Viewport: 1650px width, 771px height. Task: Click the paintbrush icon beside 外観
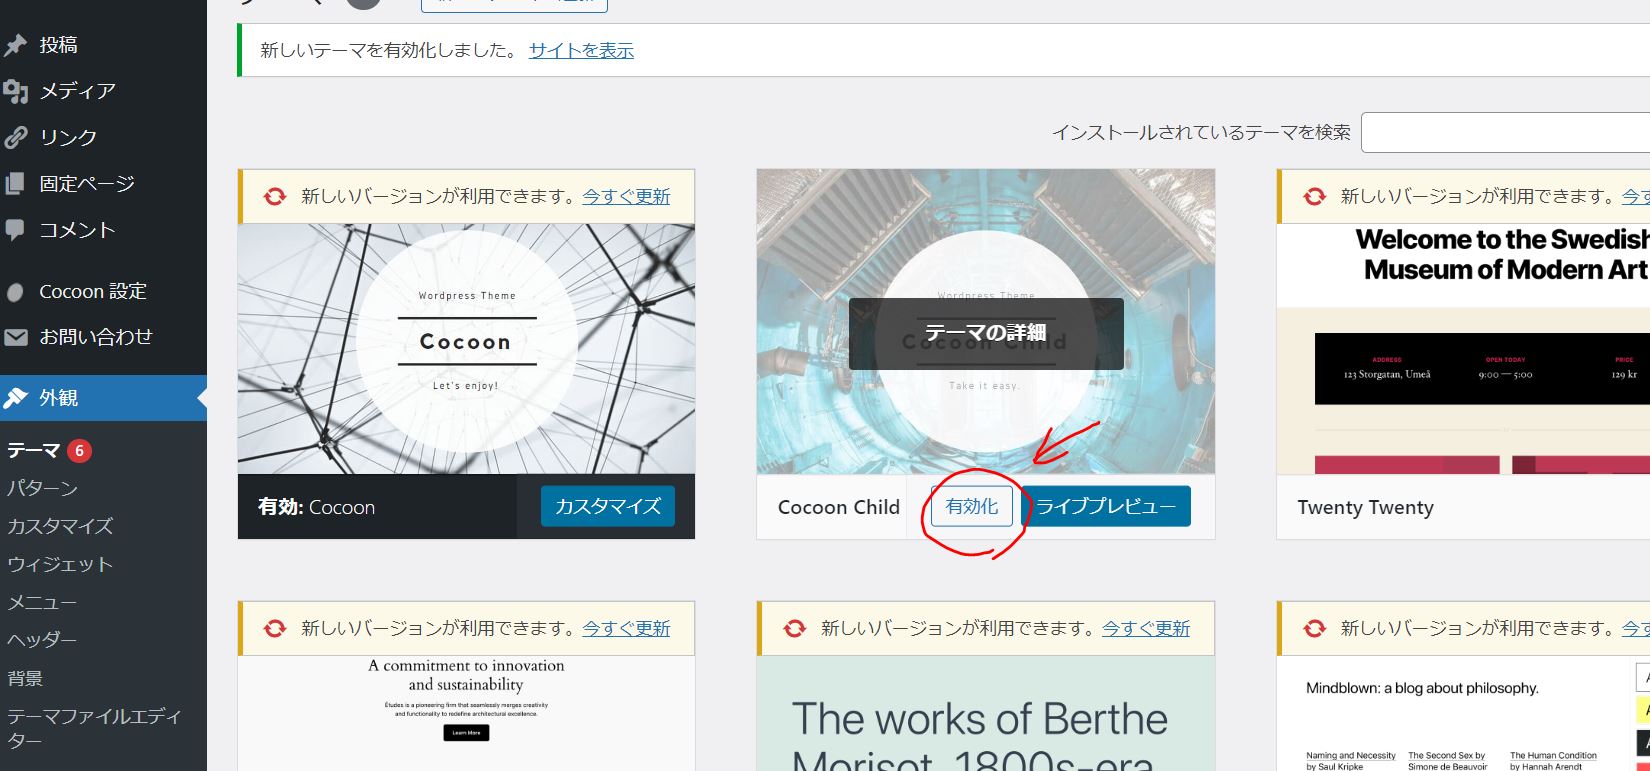coord(15,398)
